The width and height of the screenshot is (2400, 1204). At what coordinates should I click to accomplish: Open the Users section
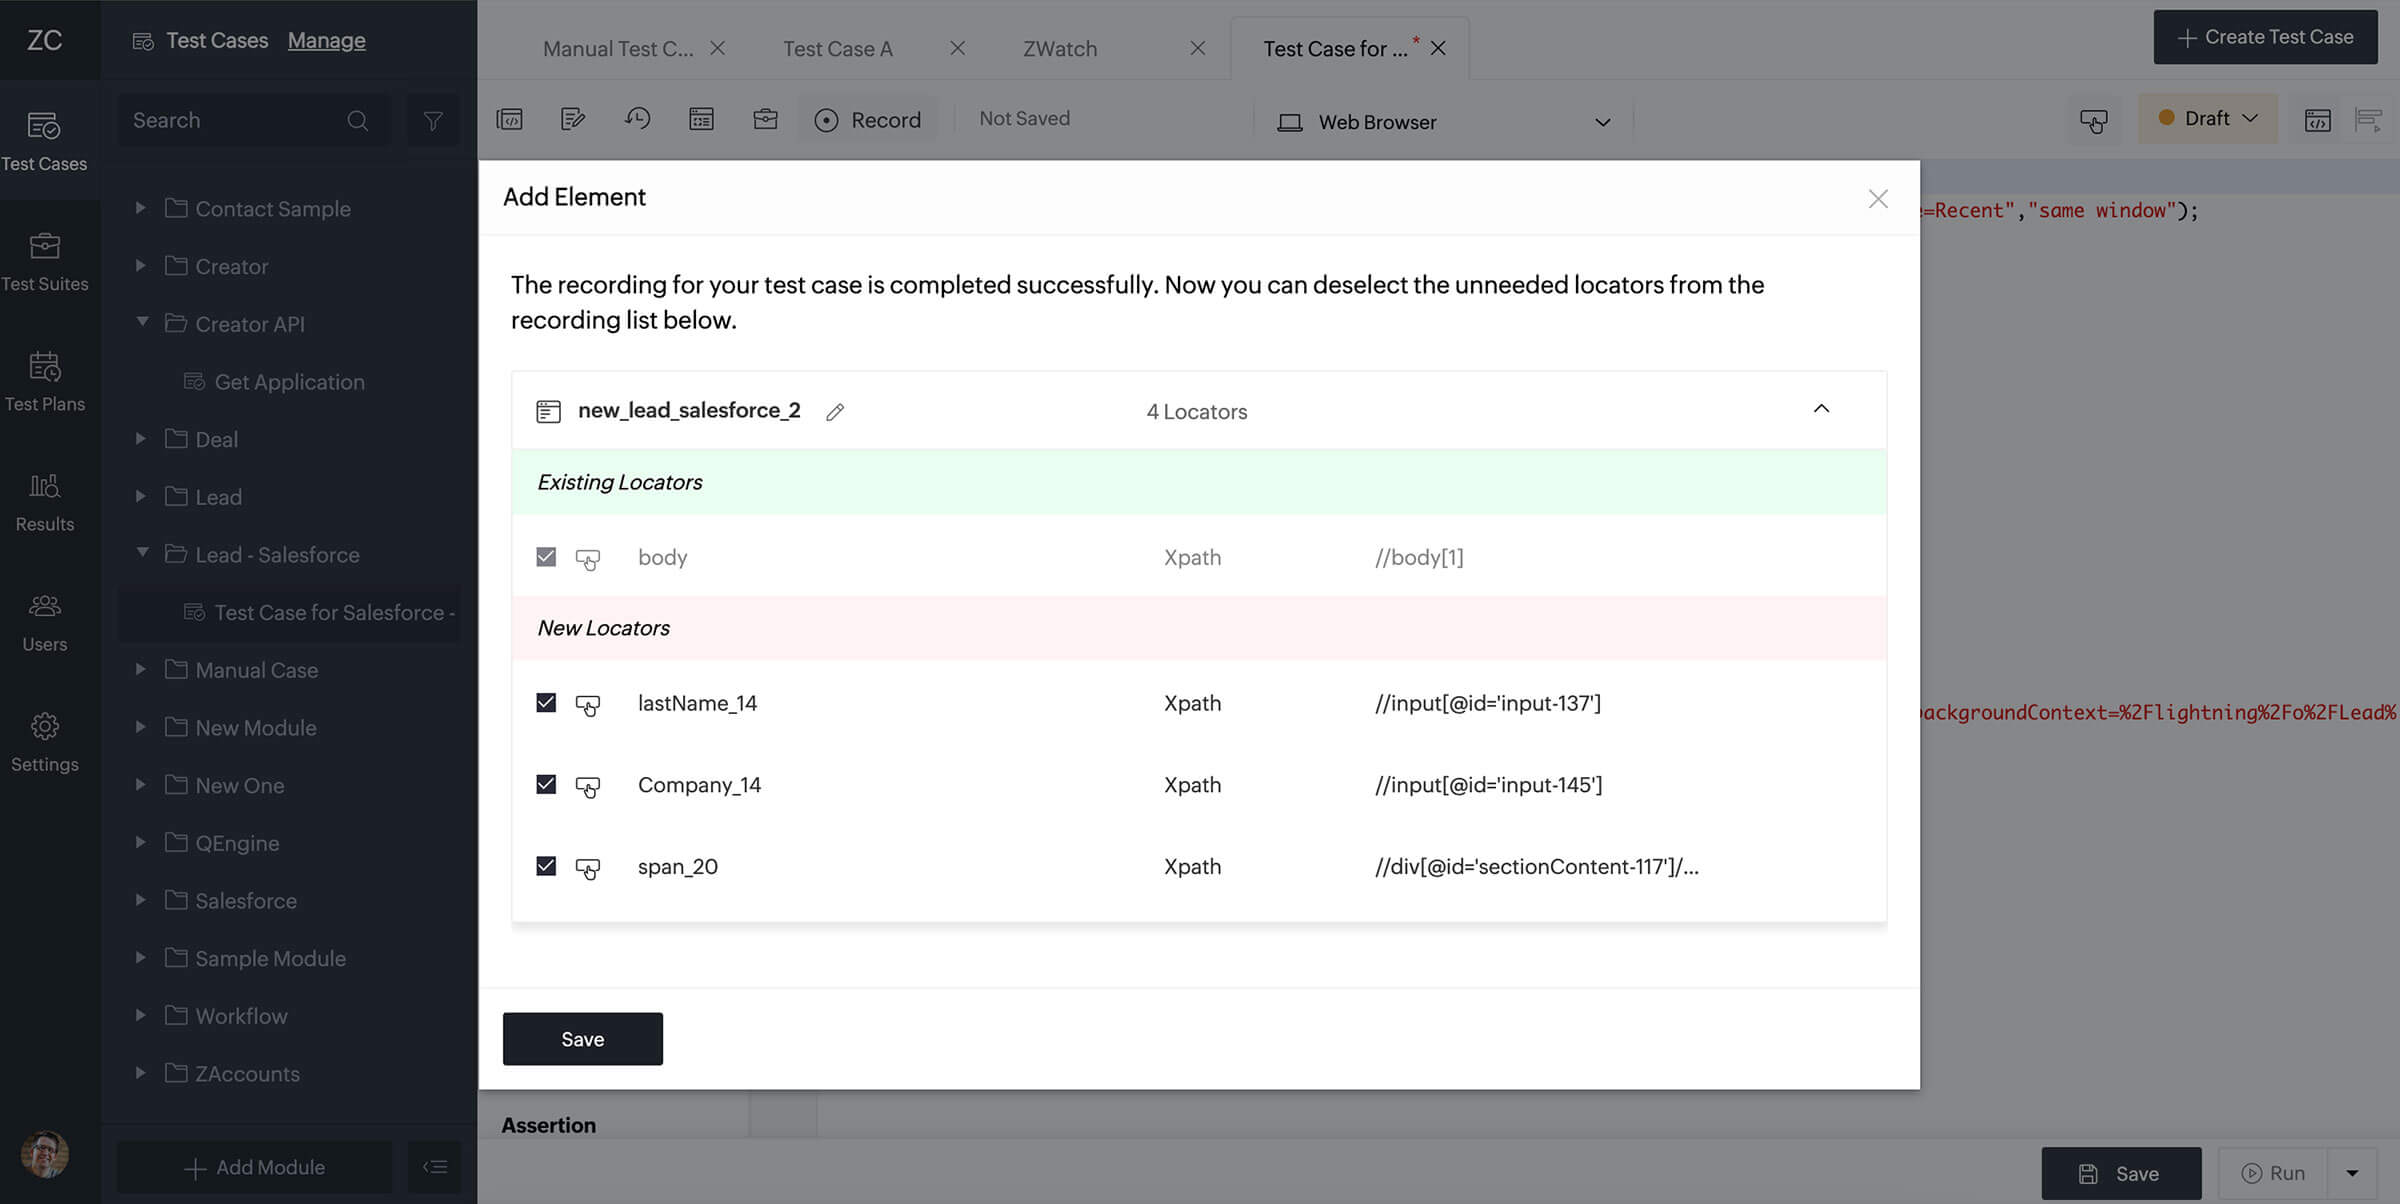(45, 621)
